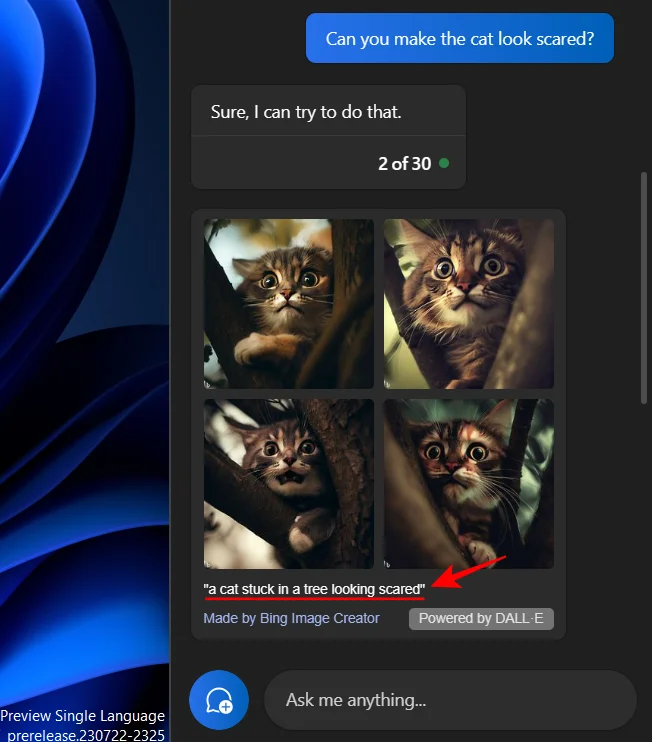The height and width of the screenshot is (742, 652).
Task: Open the close-up wide-eyed tabby face image
Action: coord(468,304)
